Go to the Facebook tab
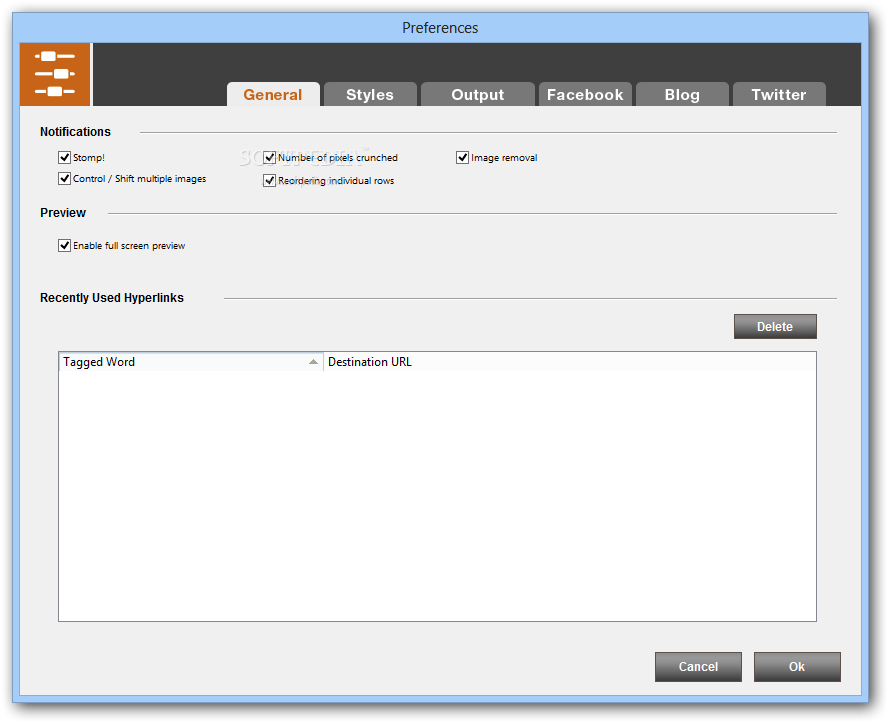This screenshot has width=889, height=723. coord(585,94)
